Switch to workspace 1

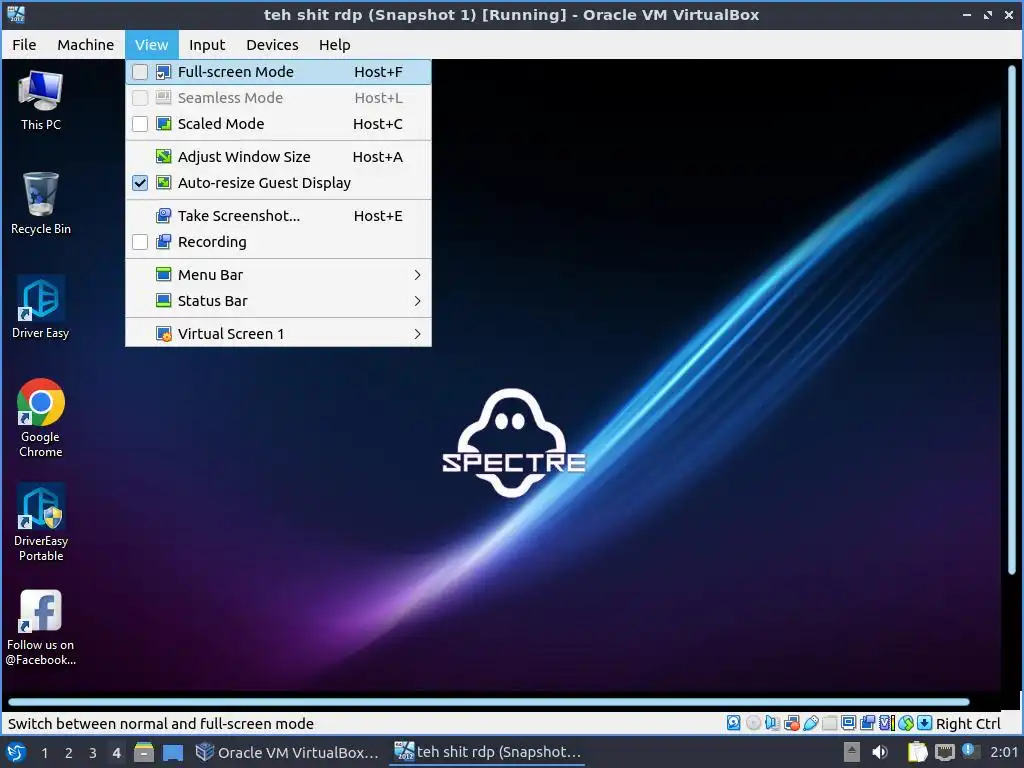pos(44,753)
